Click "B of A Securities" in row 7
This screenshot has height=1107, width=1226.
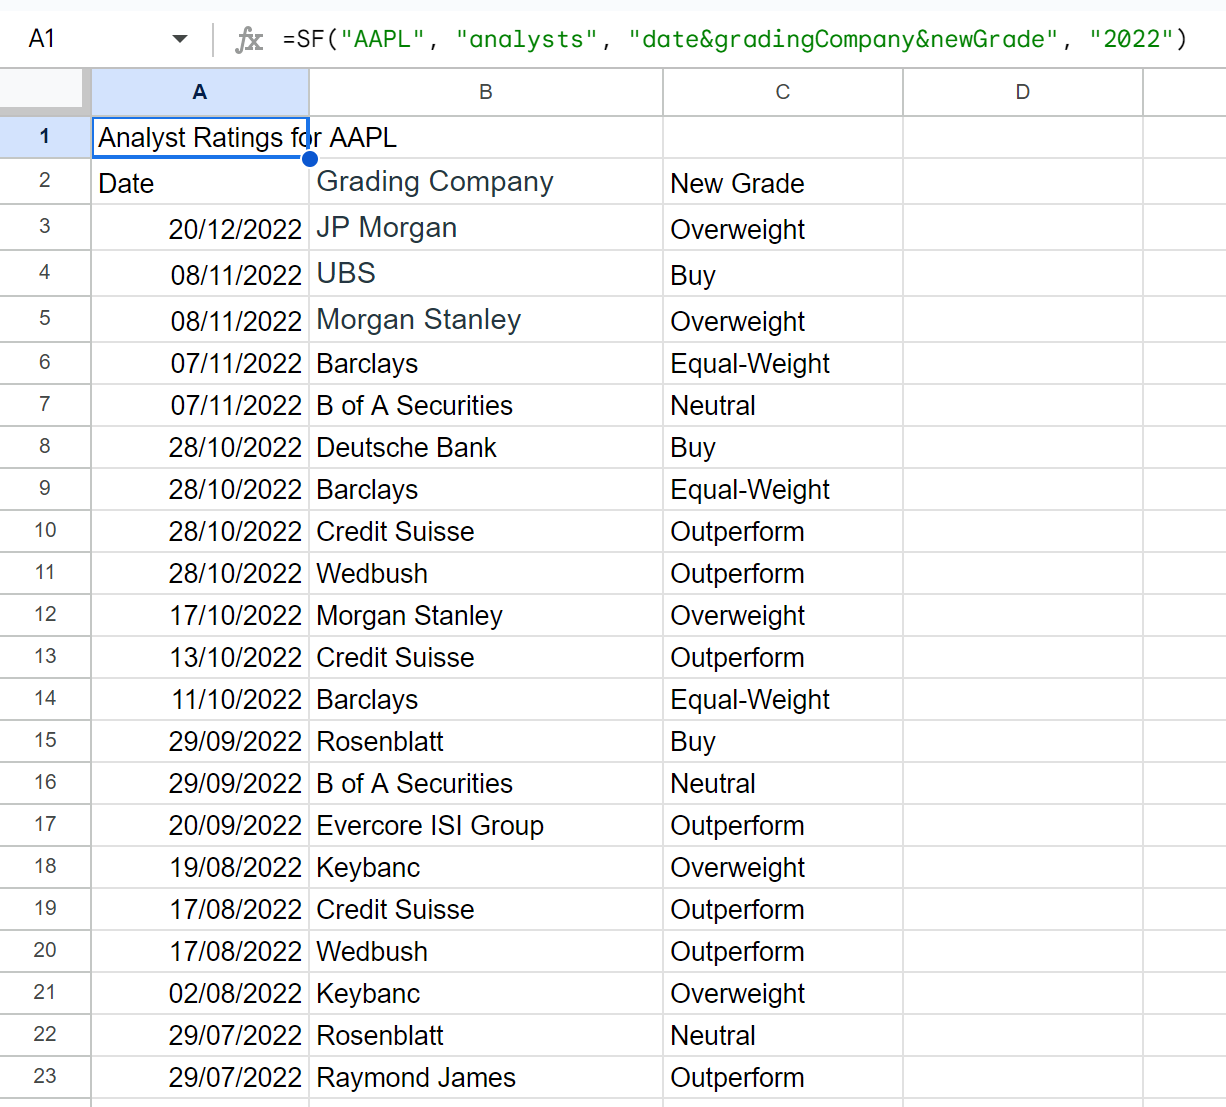486,405
